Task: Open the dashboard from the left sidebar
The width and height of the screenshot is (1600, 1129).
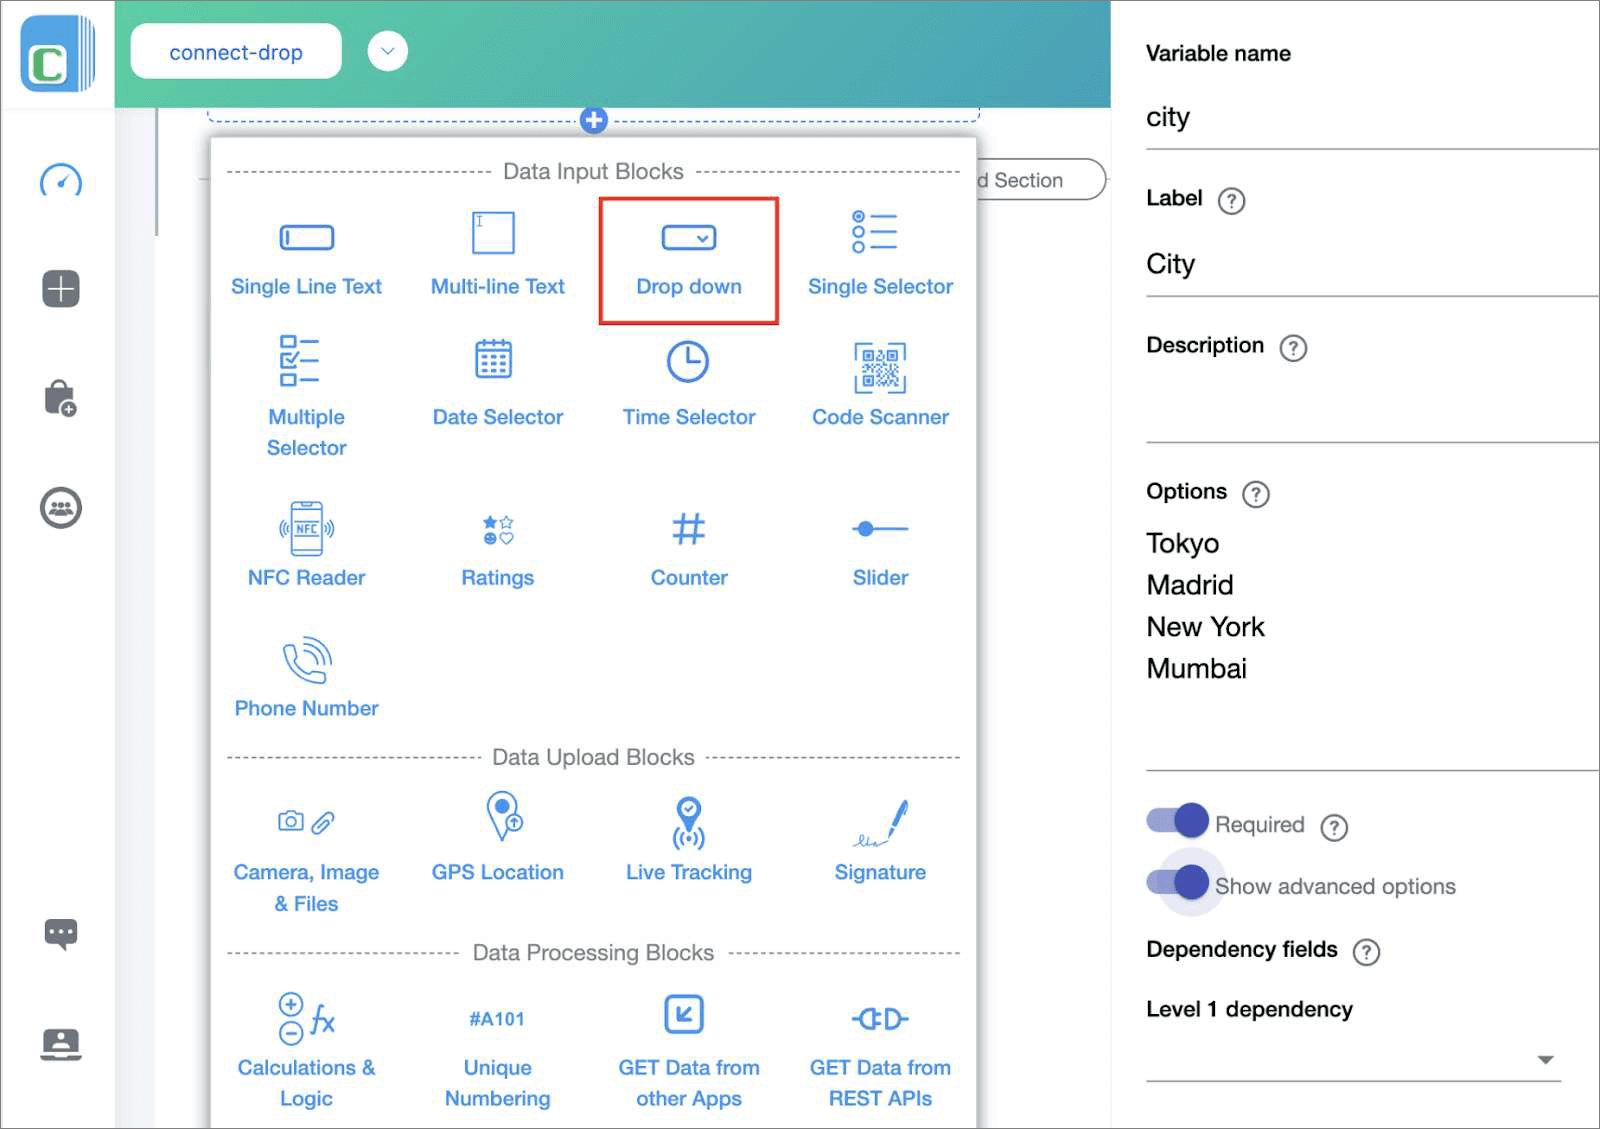Action: (60, 182)
